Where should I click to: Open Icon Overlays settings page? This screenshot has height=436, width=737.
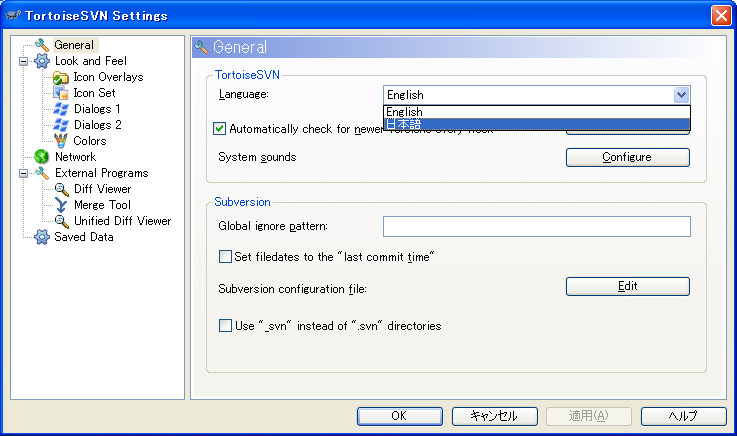point(108,77)
